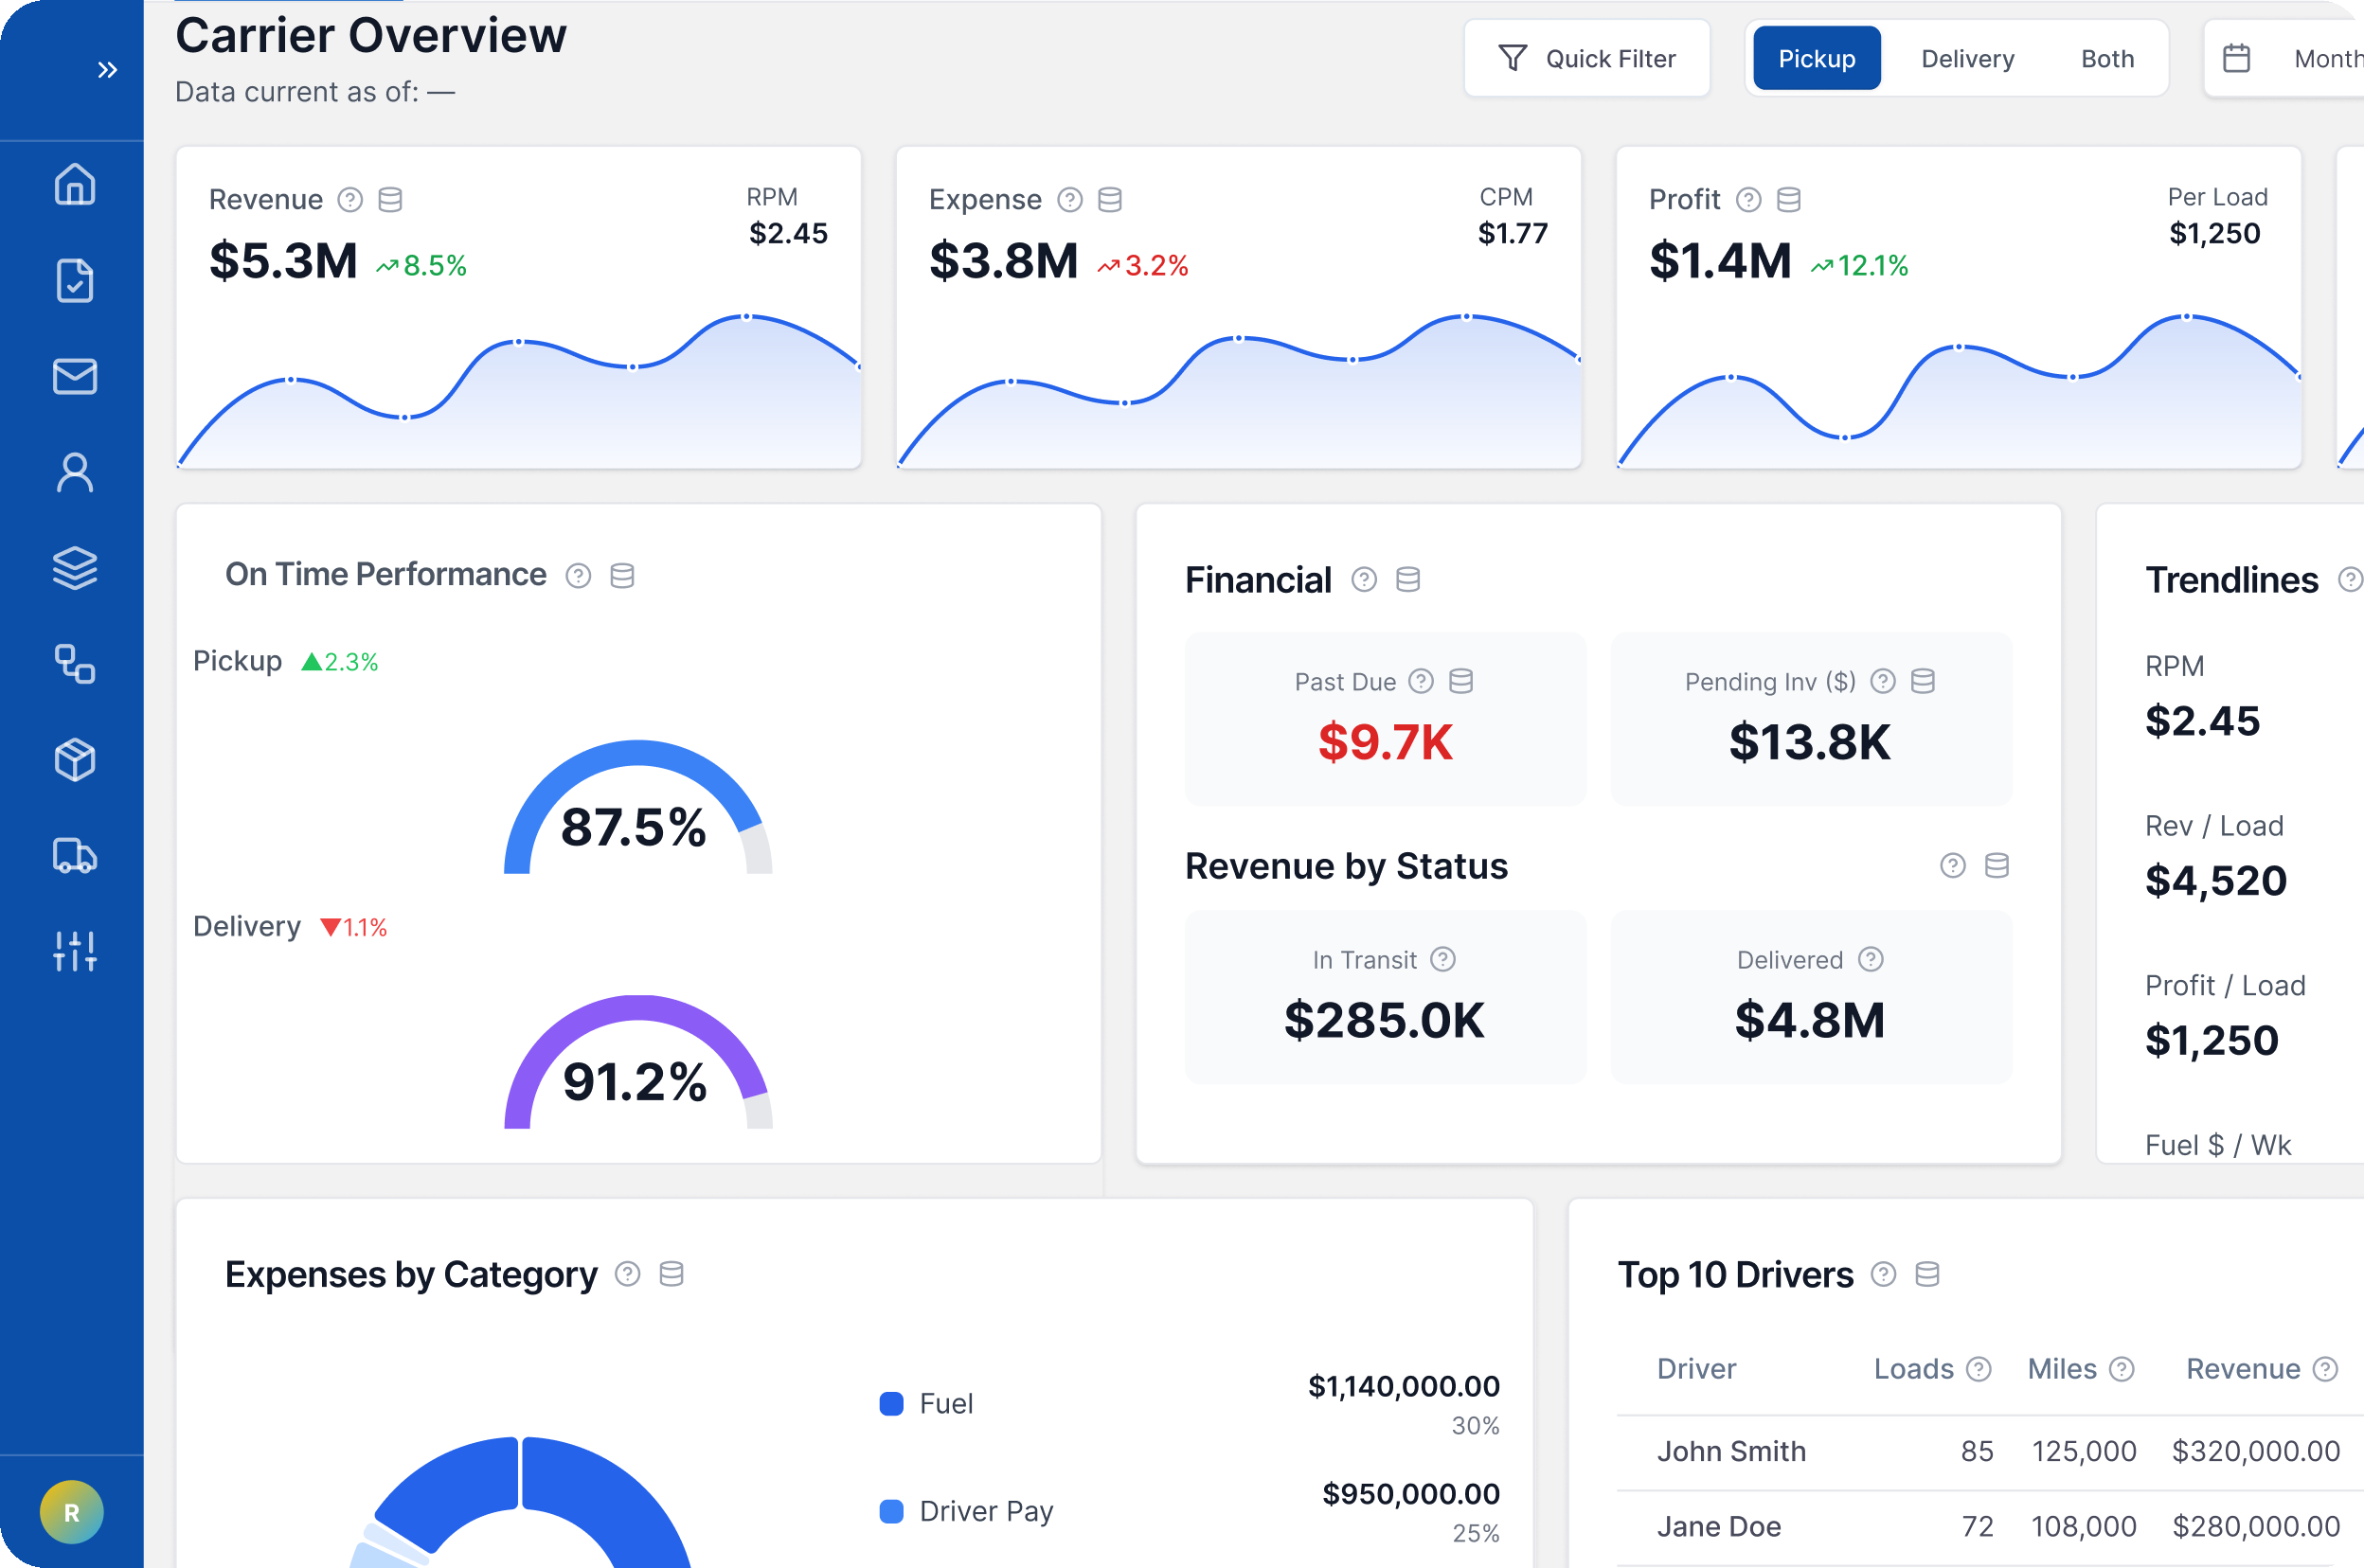Click the Fuel legend color swatch
Screen dimensions: 2364x1568
(891, 1403)
